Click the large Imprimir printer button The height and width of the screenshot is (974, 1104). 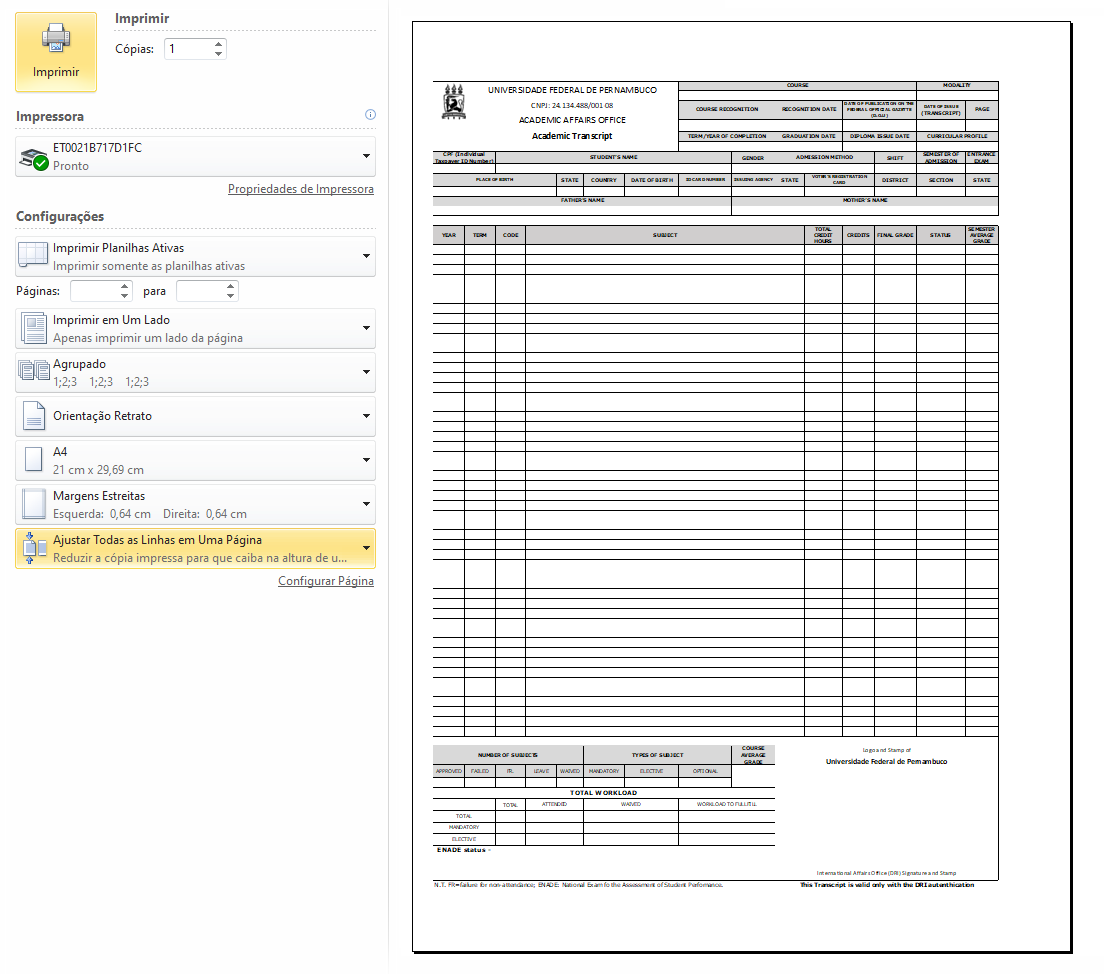tap(56, 52)
